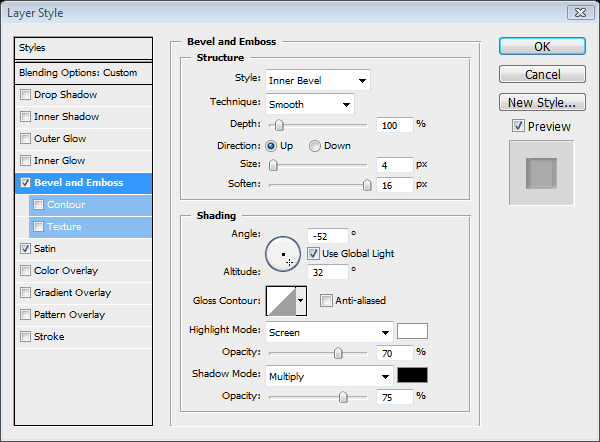The width and height of the screenshot is (600, 442).
Task: Close the Layer Style dialog window
Action: pos(578,12)
